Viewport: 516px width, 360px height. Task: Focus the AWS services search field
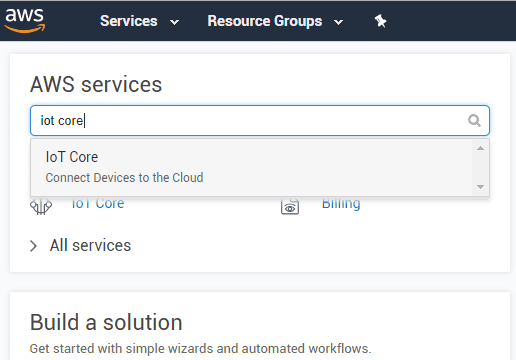[x=260, y=120]
